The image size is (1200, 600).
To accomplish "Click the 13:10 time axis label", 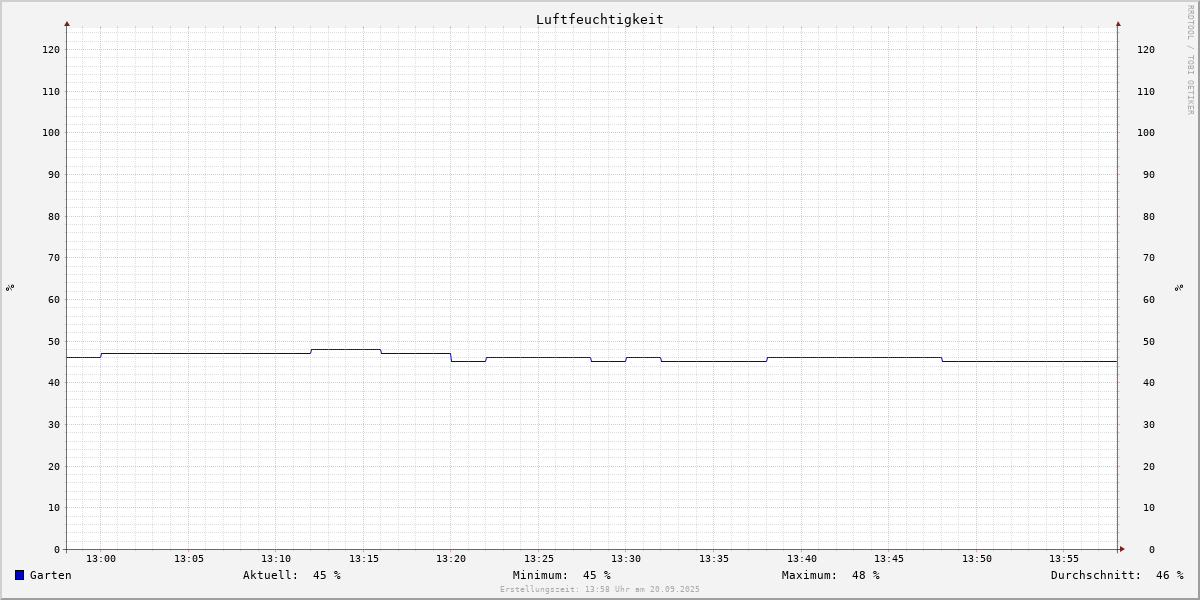I will 276,558.
